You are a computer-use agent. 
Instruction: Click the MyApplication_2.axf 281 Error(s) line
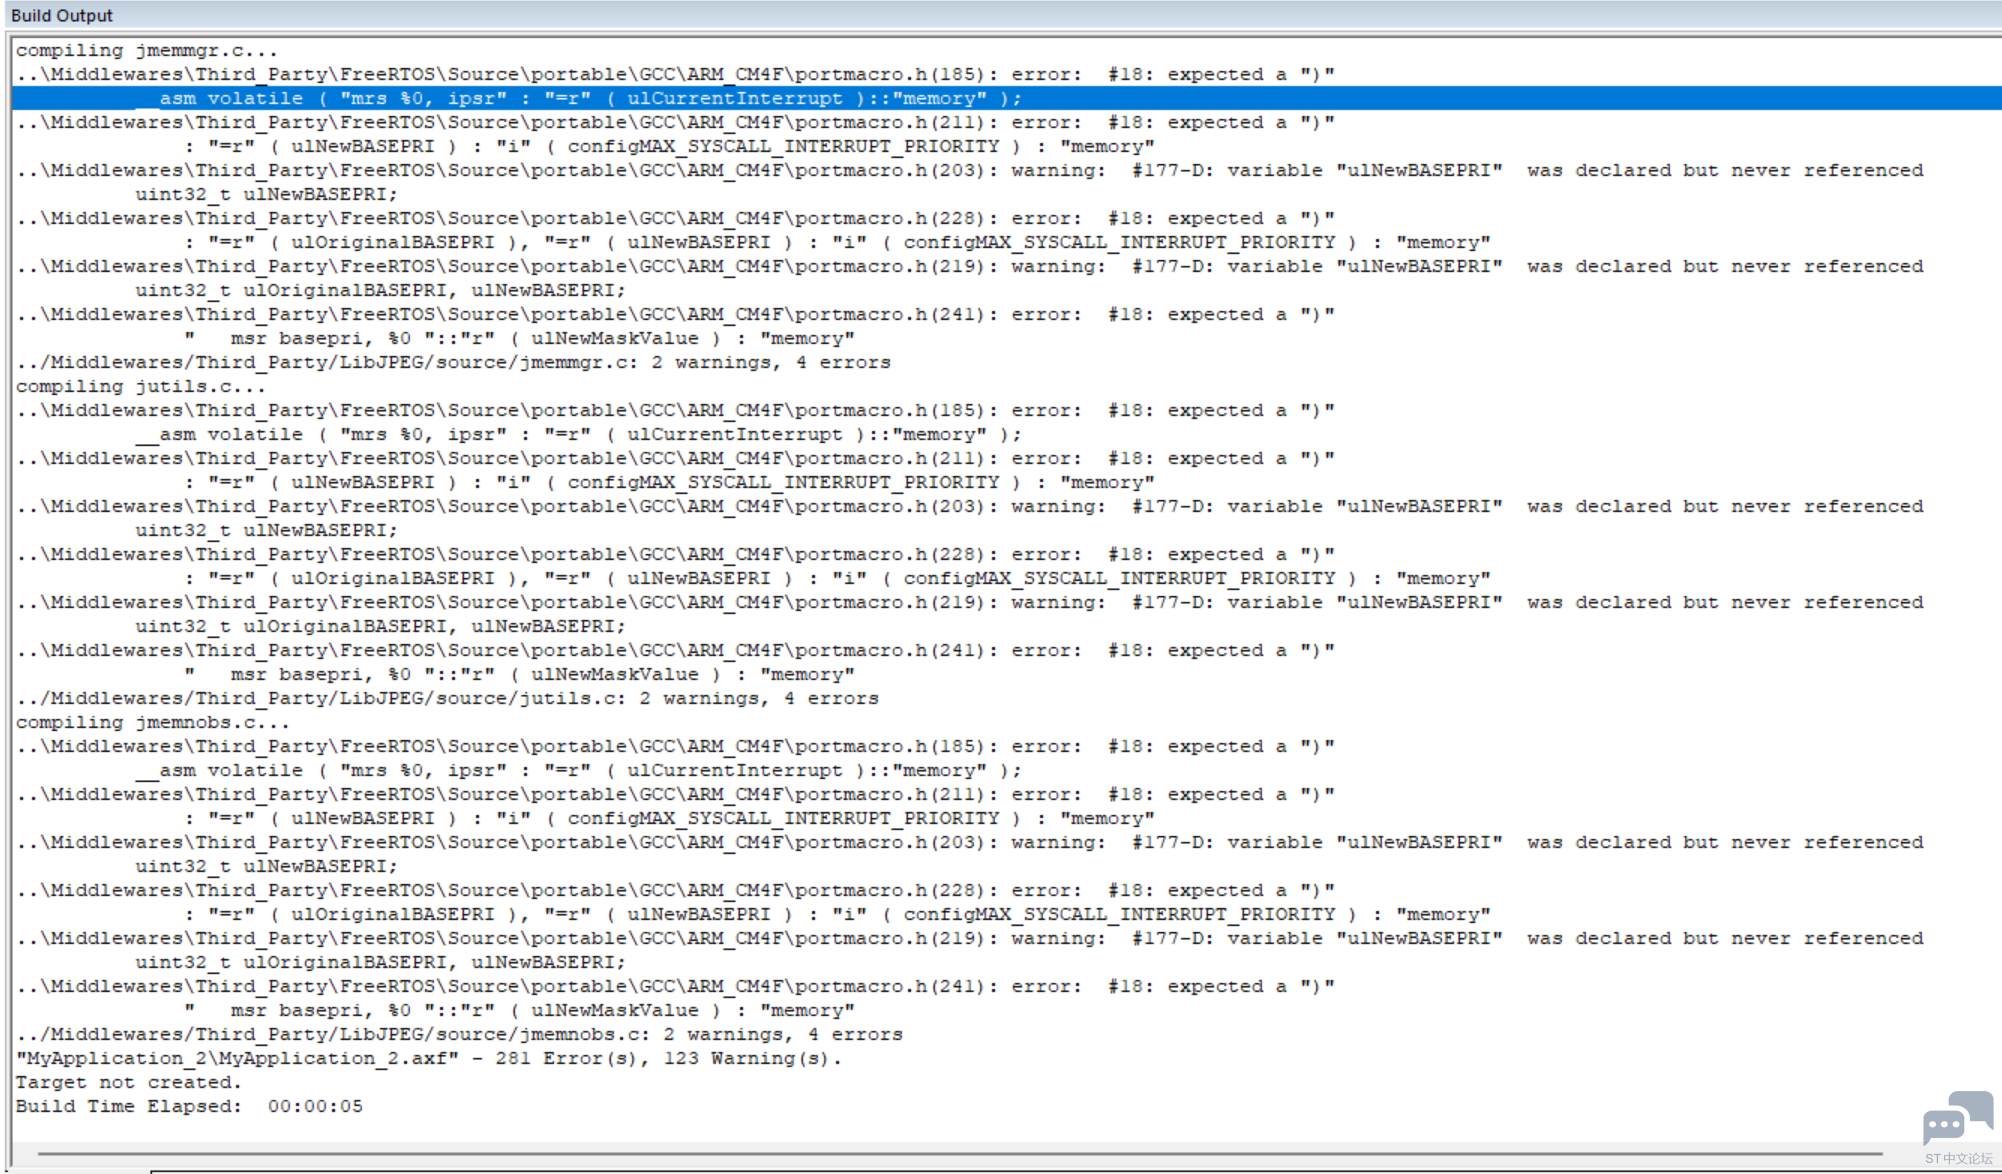coord(429,1058)
